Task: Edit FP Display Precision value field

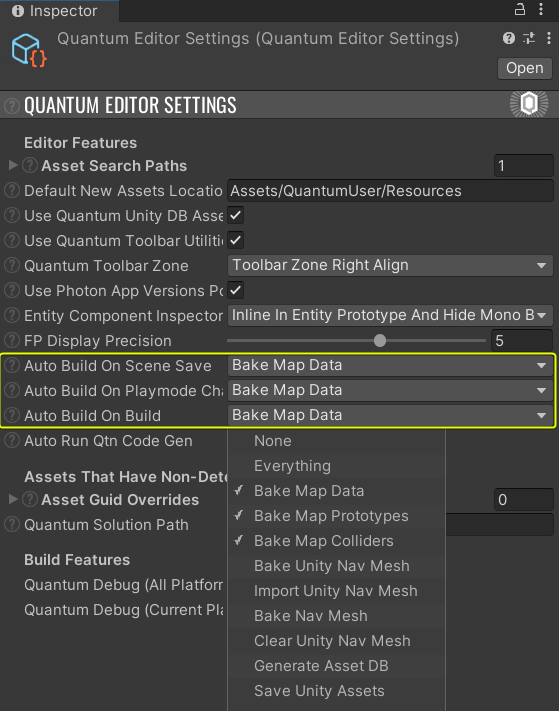Action: 522,340
